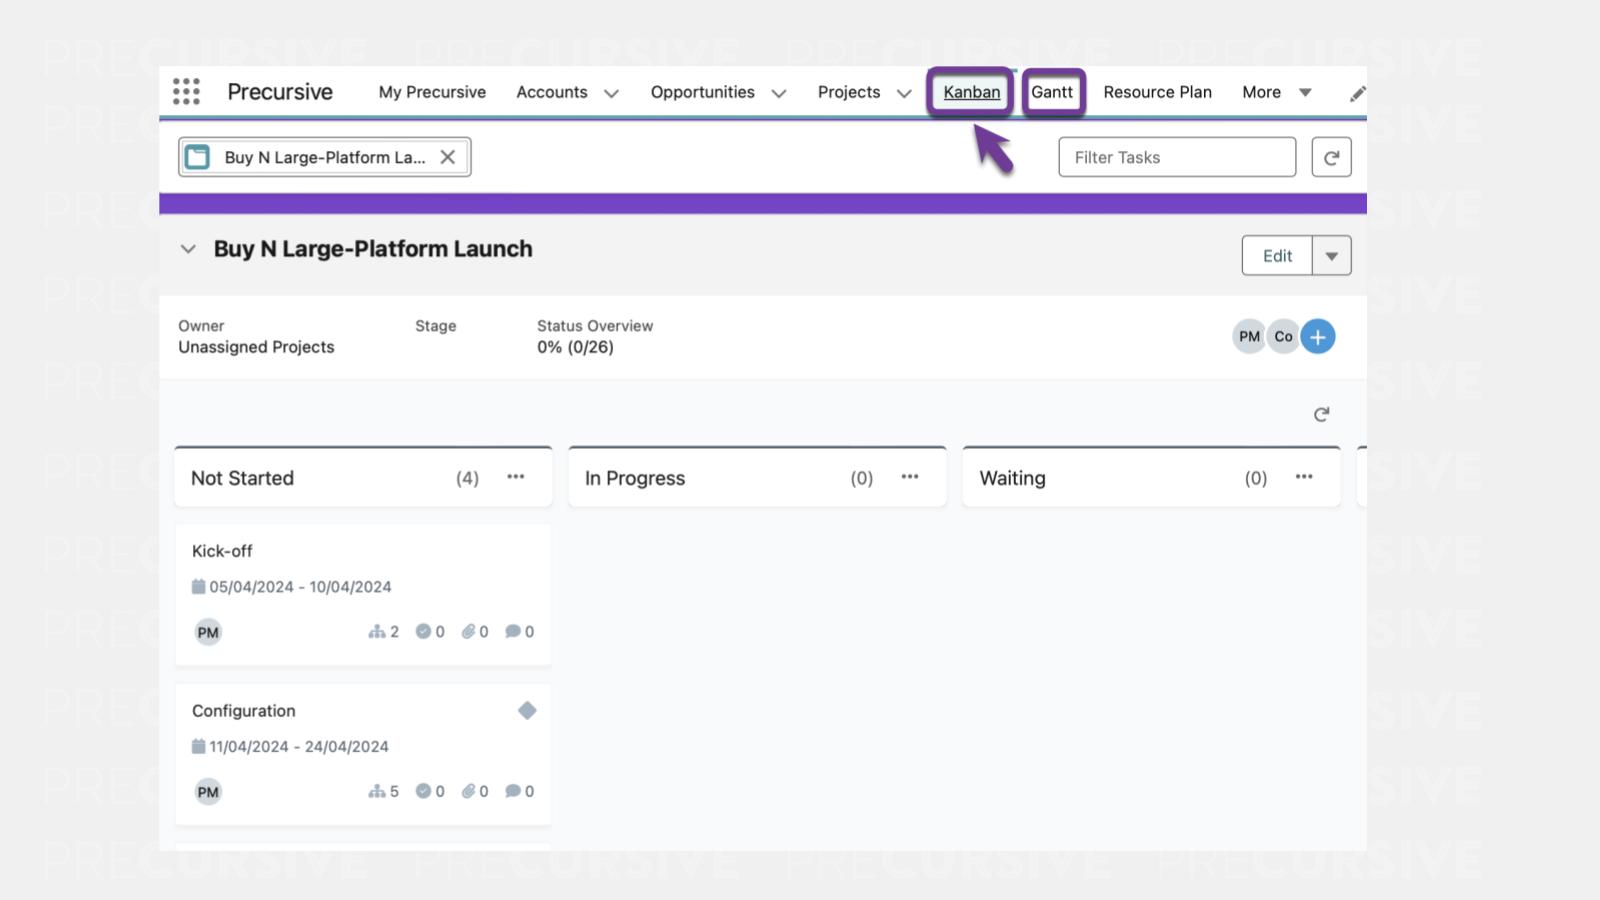Viewport: 1600px width, 900px height.
Task: Click the PM avatar on Kick-off card
Action: click(208, 632)
